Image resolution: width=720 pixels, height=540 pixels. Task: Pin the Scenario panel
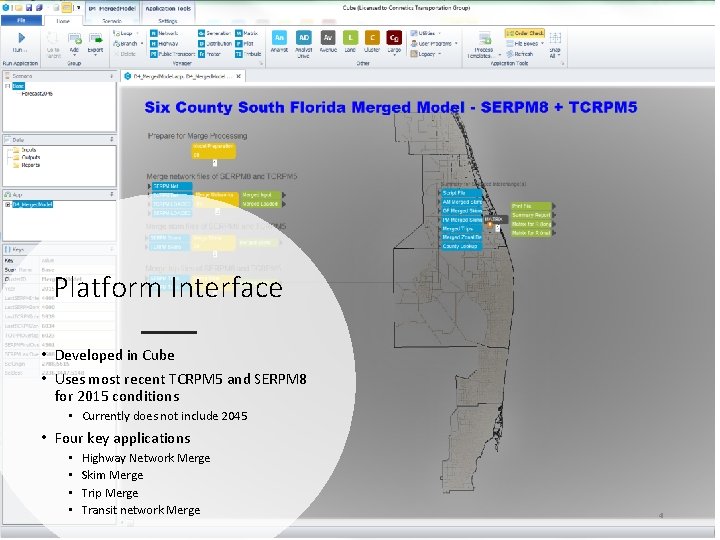point(112,76)
